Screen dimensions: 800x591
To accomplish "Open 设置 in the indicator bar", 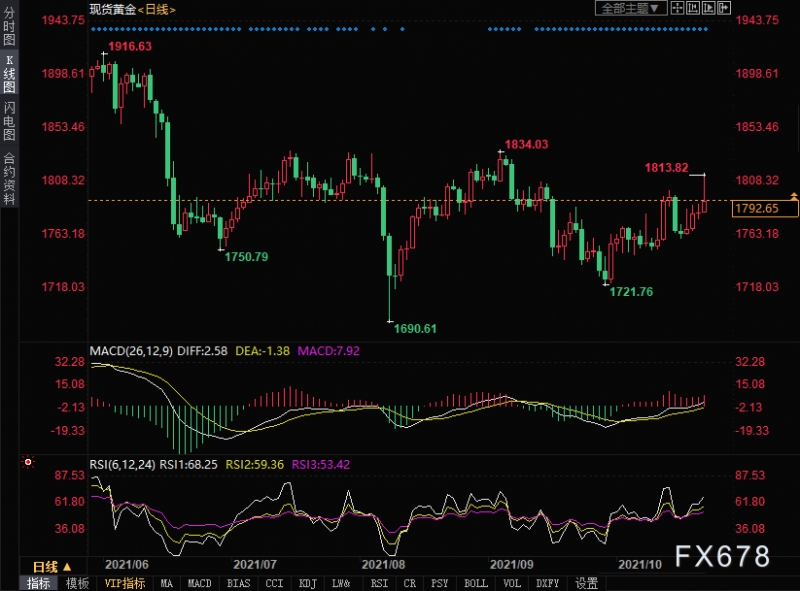I will tap(587, 584).
